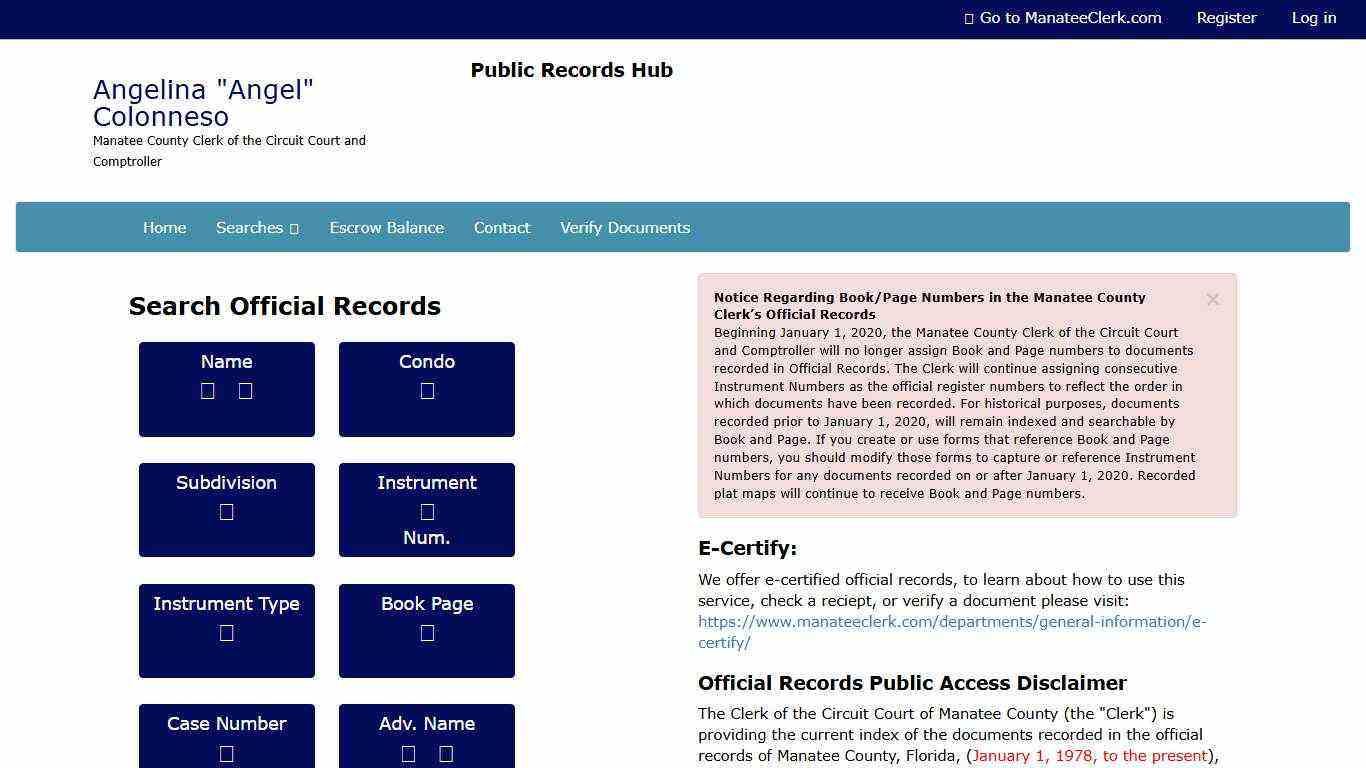Select the second icon in the Name tile
The image size is (1366, 768).
pyautogui.click(x=245, y=391)
